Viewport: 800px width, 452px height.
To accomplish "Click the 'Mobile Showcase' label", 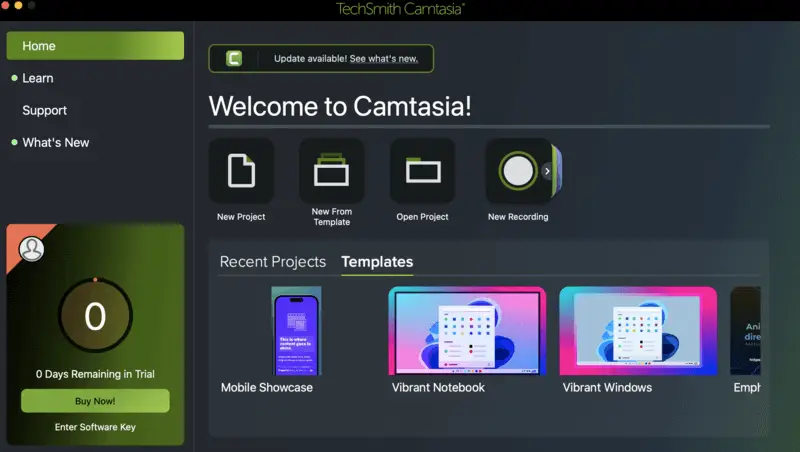I will pos(267,388).
